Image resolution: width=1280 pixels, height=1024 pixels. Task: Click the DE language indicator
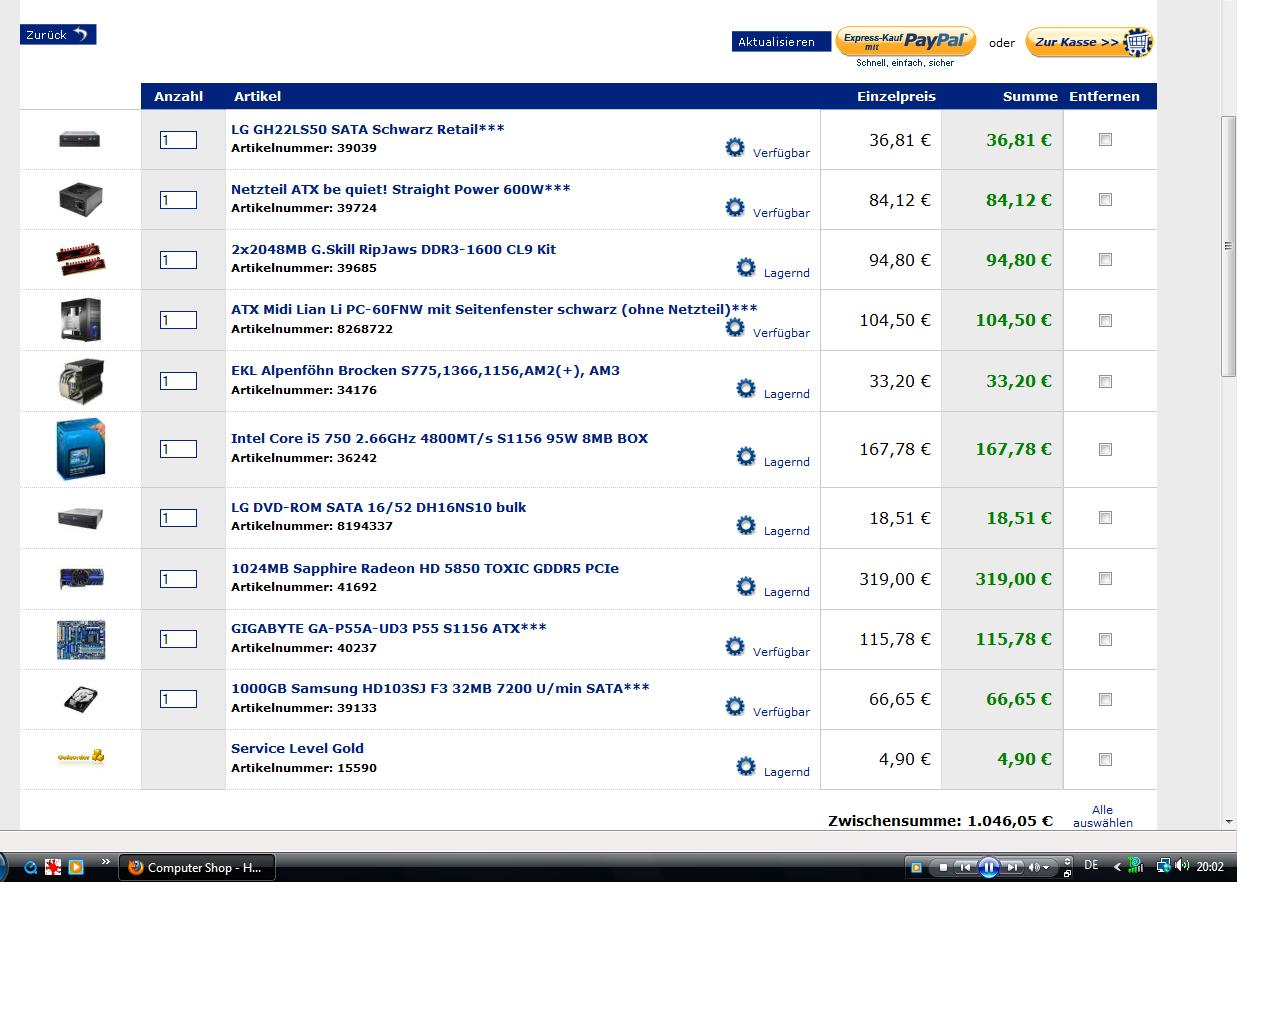(1091, 866)
